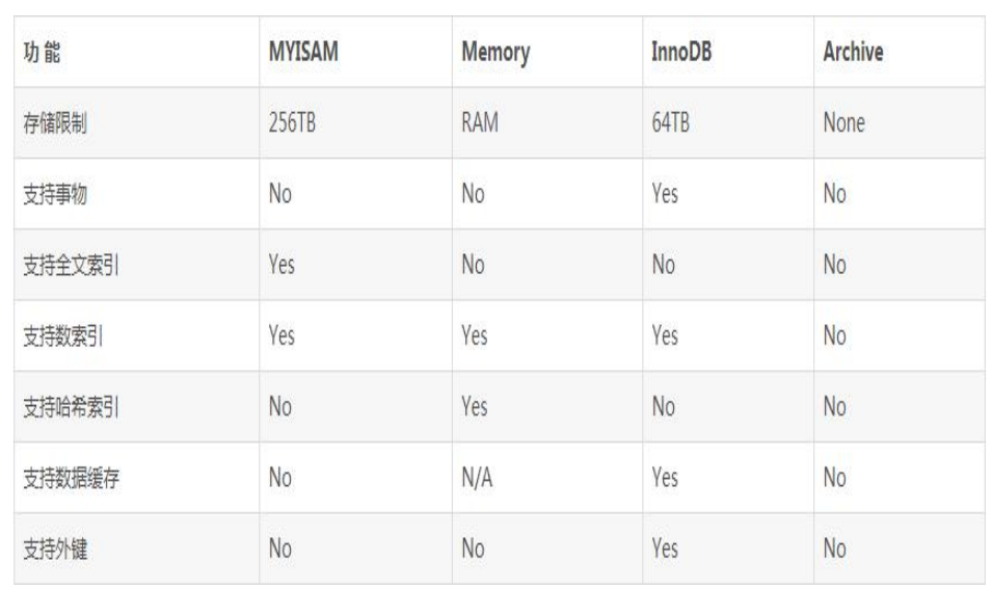Click the 支持事物 row label

pos(55,194)
